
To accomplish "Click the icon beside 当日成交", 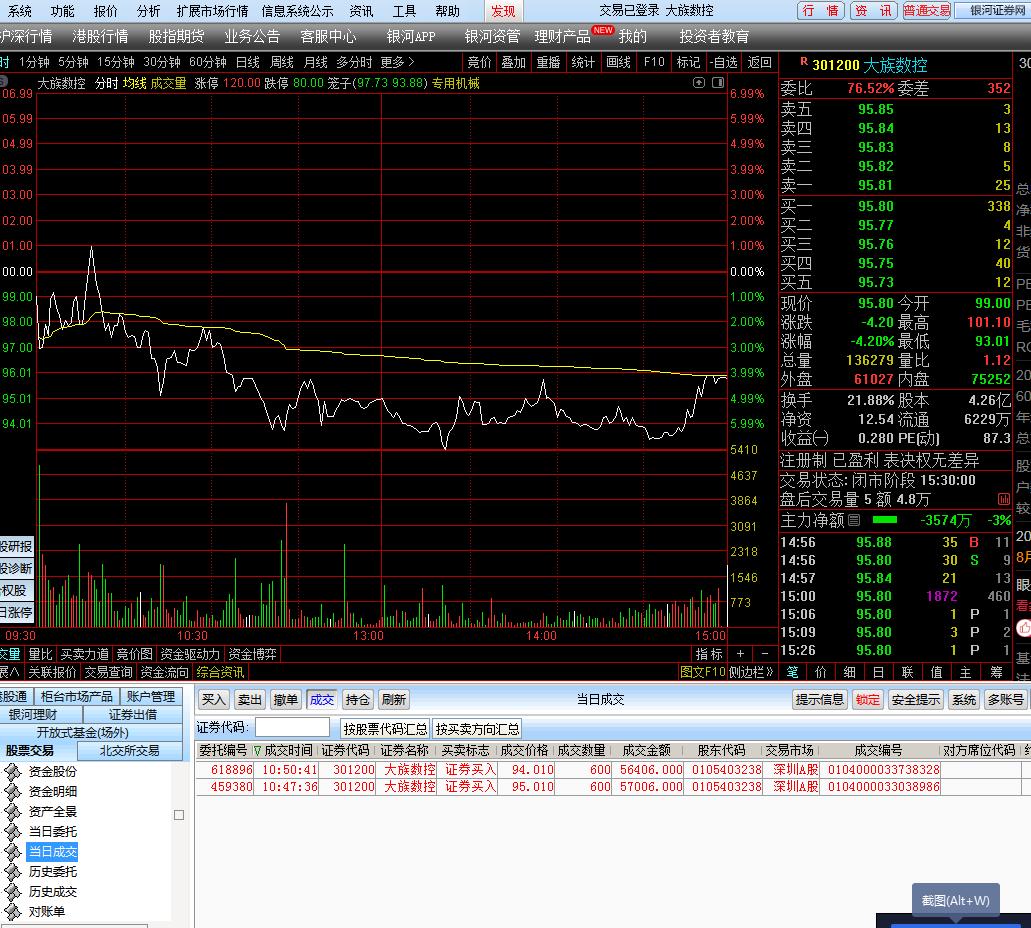I will 13,852.
